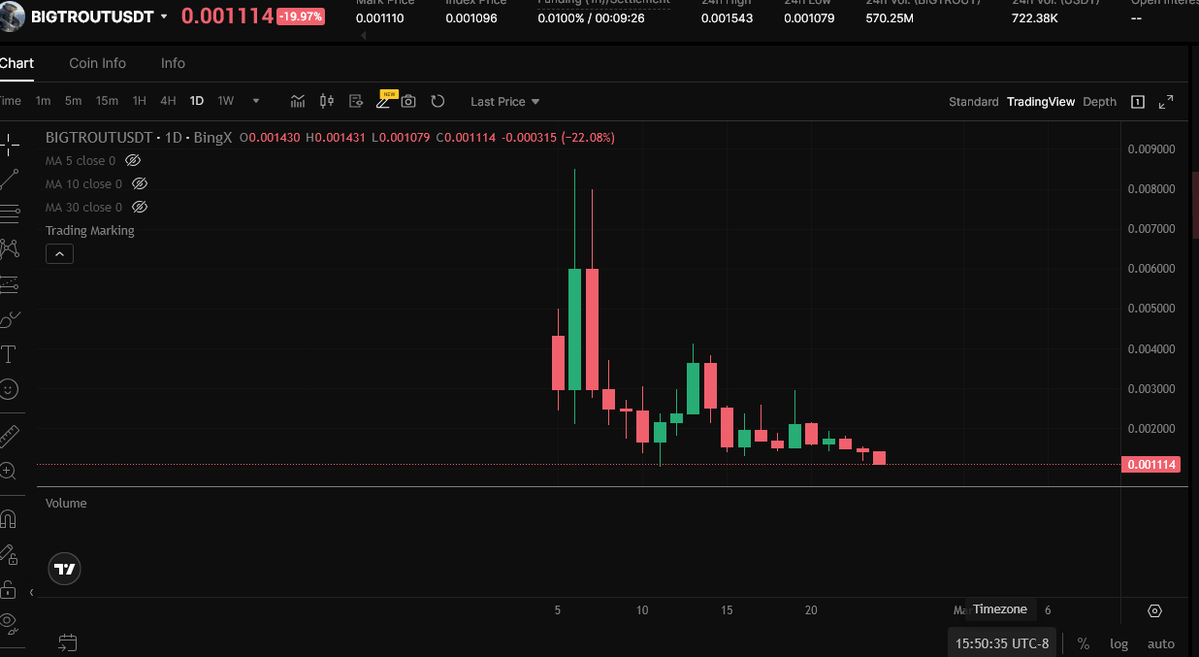This screenshot has width=1199, height=657.
Task: Click the -19.97% change badge
Action: coord(301,16)
